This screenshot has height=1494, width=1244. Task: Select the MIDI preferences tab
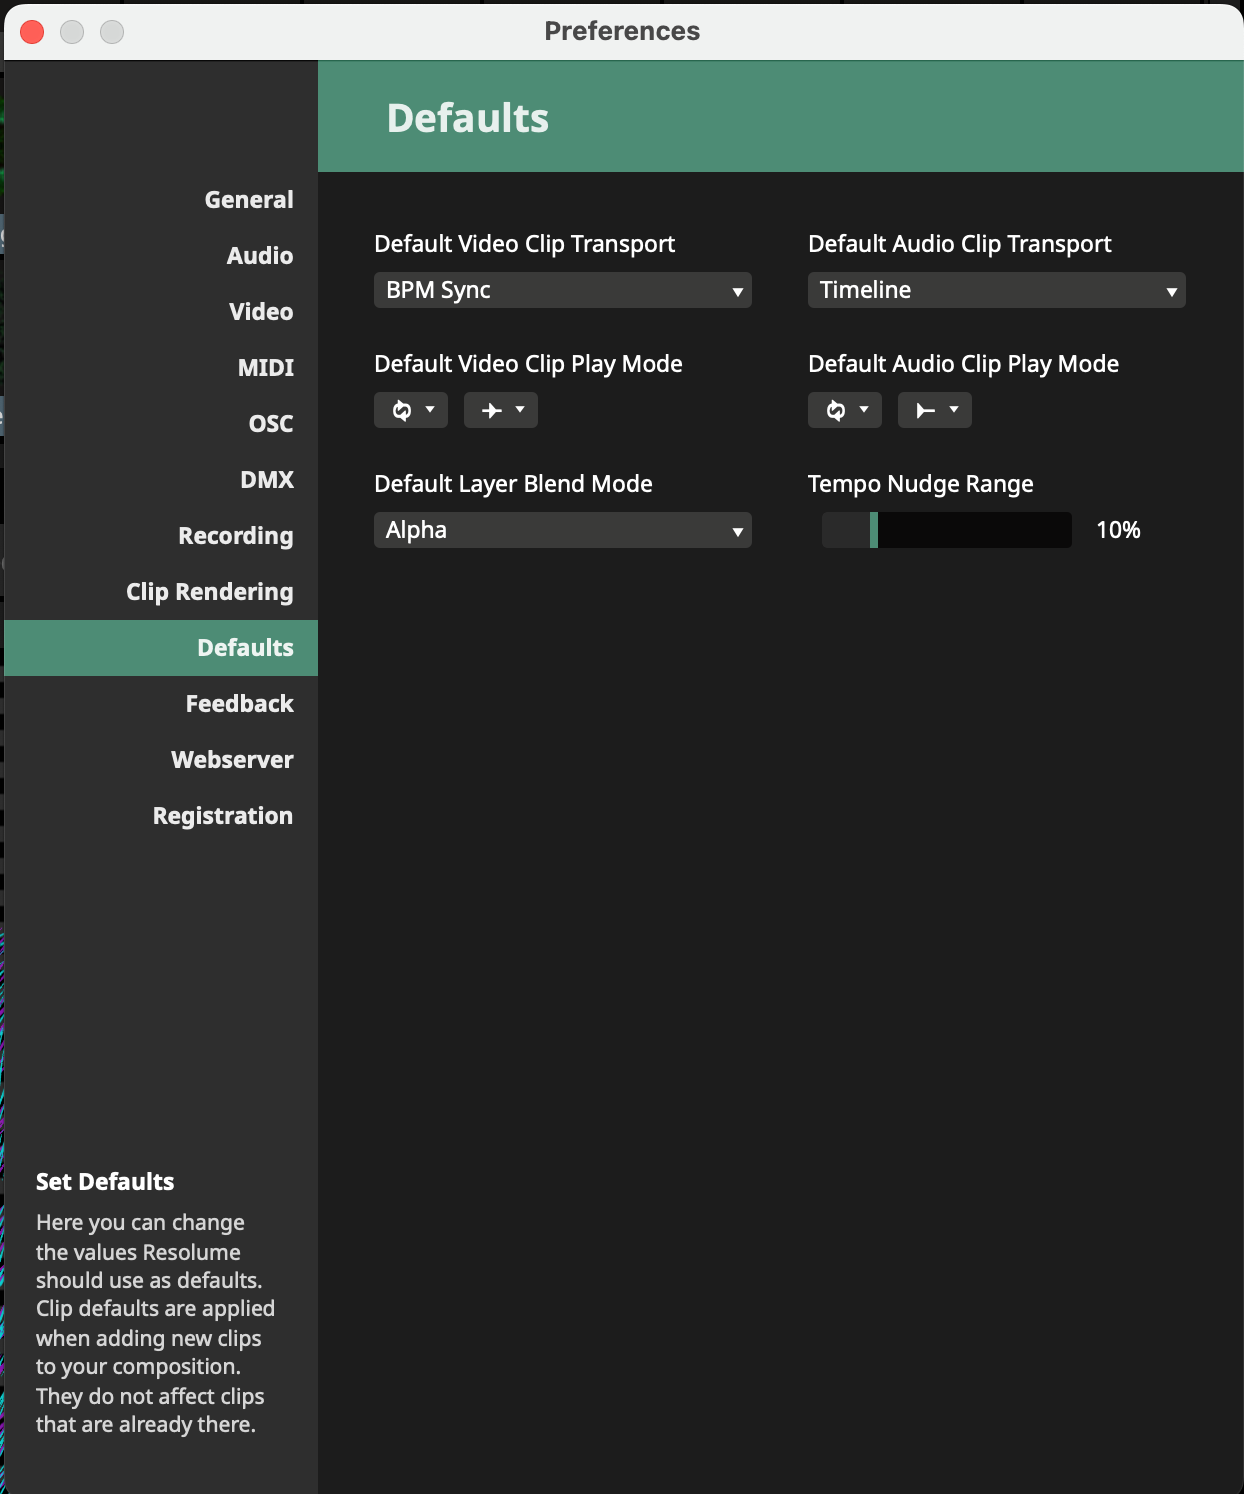point(266,368)
